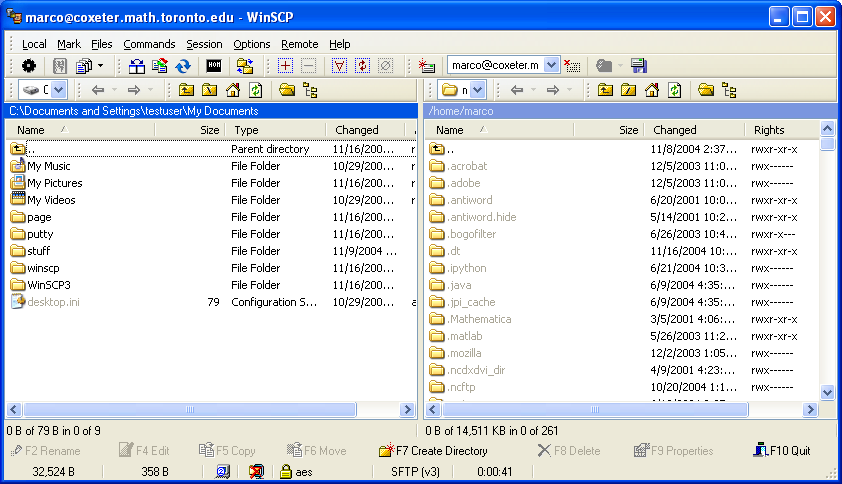Click F8 Delete button
This screenshot has height=484, width=842.
click(569, 451)
